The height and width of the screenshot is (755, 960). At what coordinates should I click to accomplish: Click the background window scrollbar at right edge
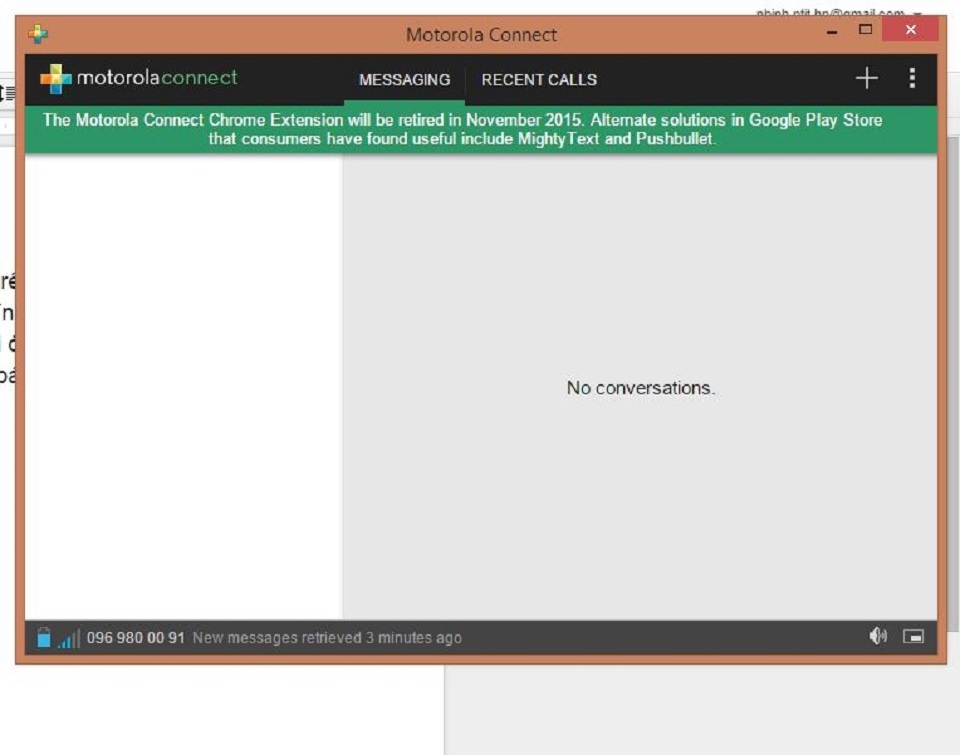pyautogui.click(x=953, y=383)
